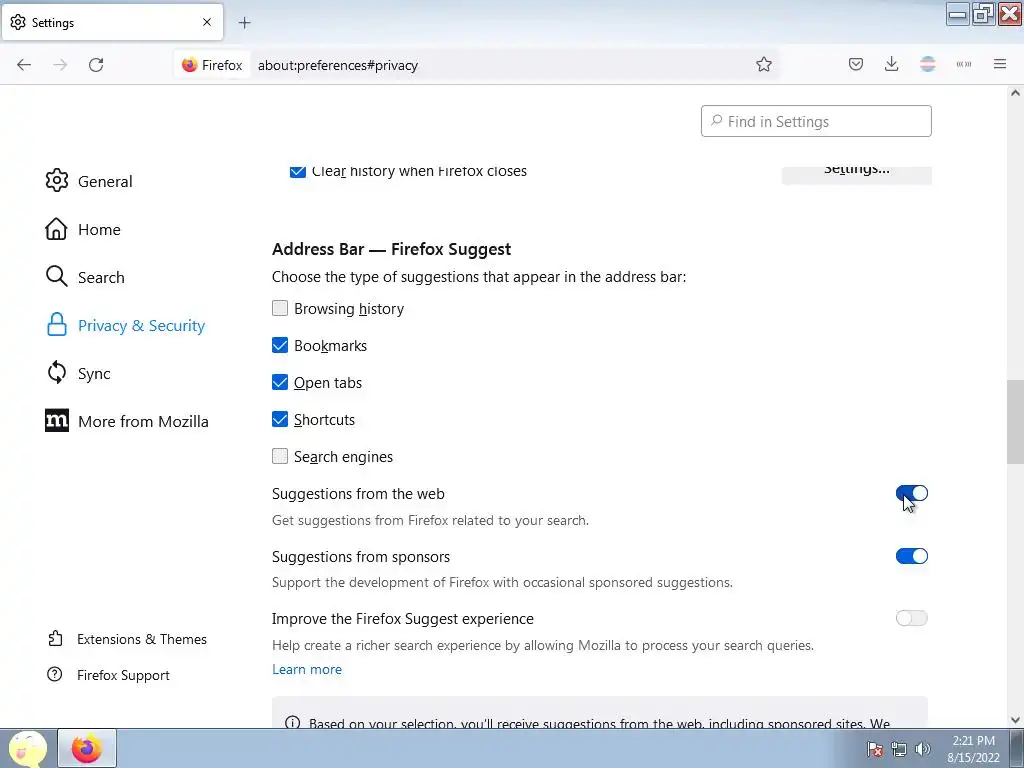Click the Firefox identity icon in the address bar
The width and height of the screenshot is (1024, 768).
(x=212, y=65)
